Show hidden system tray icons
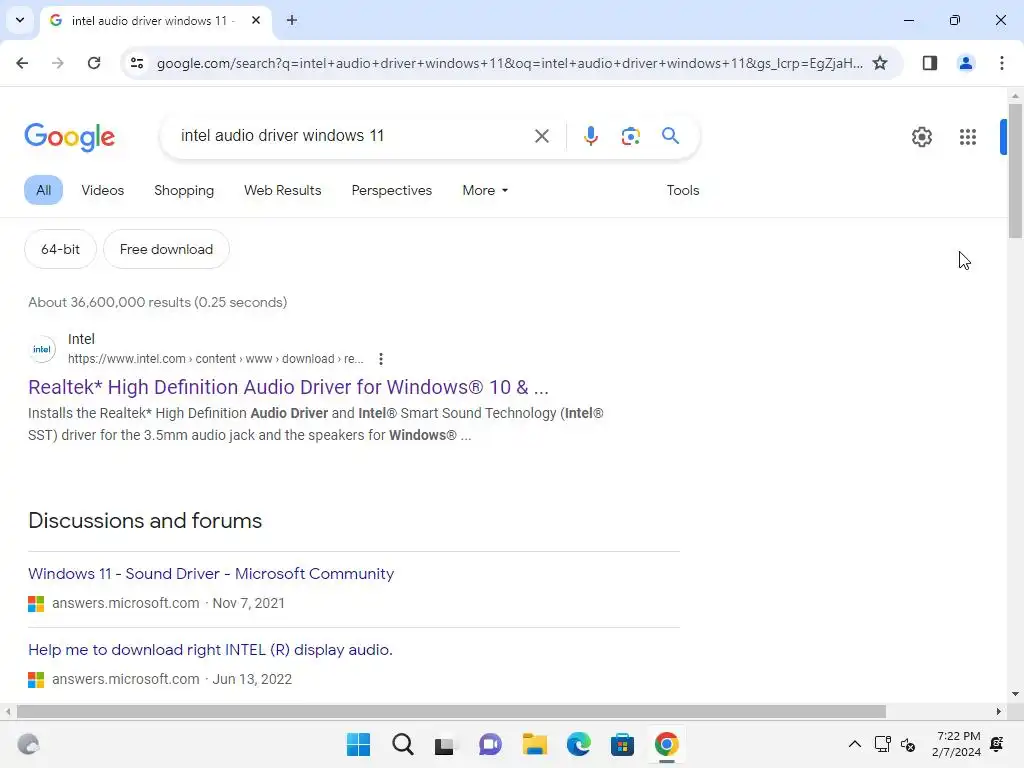This screenshot has width=1024, height=768. point(854,744)
